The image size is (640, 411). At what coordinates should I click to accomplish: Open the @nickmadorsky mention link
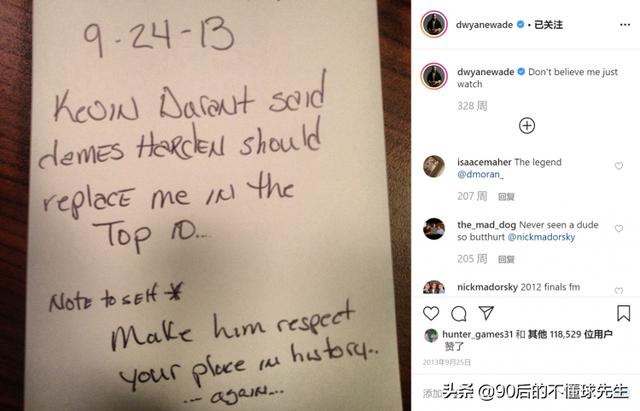pyautogui.click(x=541, y=237)
